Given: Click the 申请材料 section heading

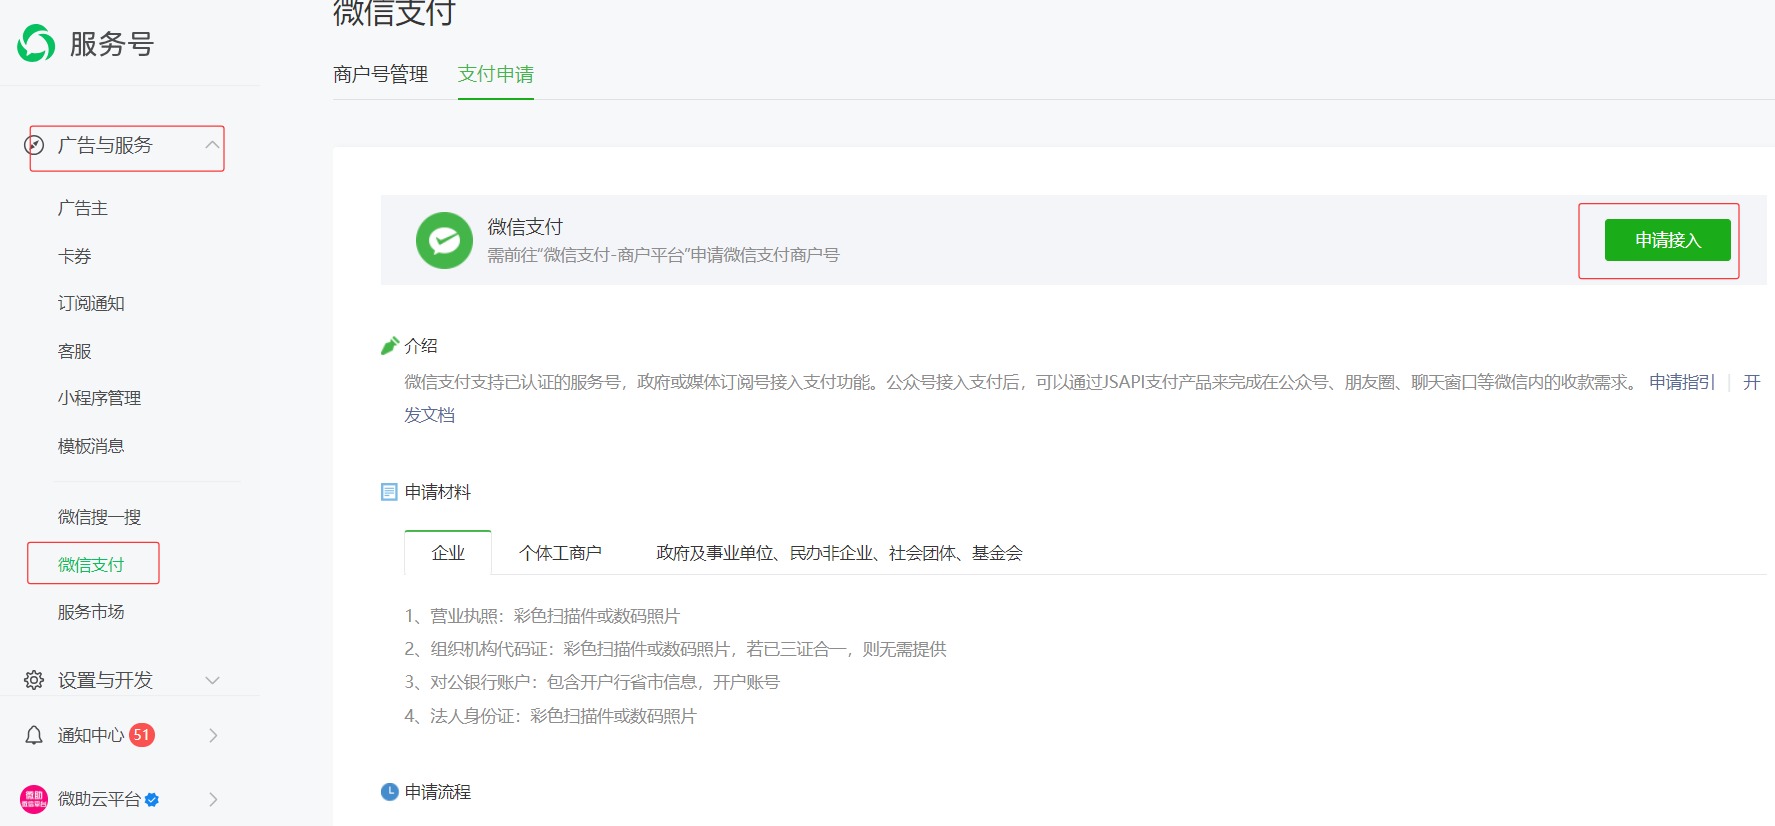Looking at the screenshot, I should [x=438, y=492].
